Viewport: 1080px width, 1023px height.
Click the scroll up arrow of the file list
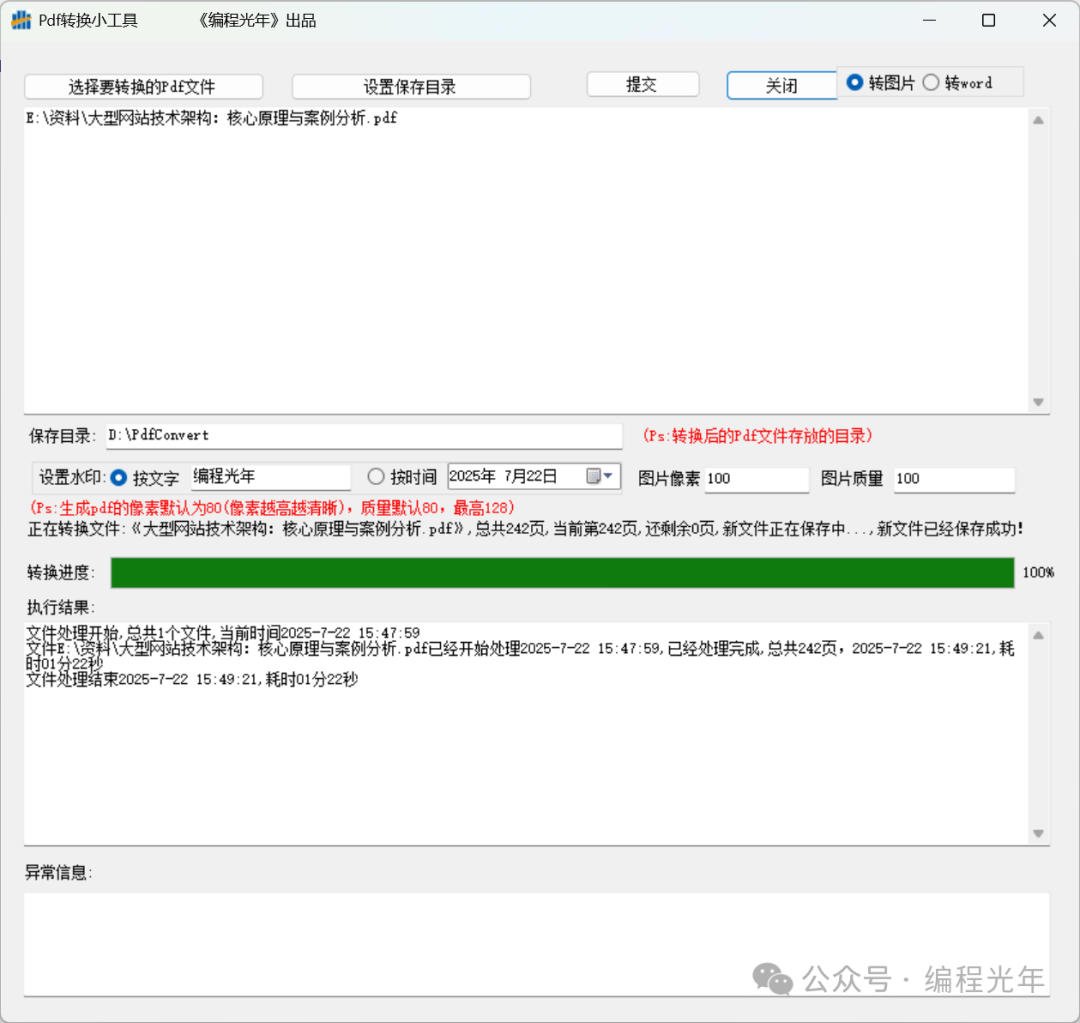pyautogui.click(x=1038, y=121)
